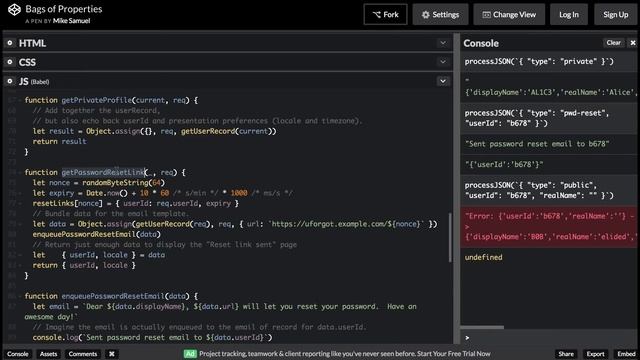
Task: Open the Assets footer button
Action: [x=48, y=354]
